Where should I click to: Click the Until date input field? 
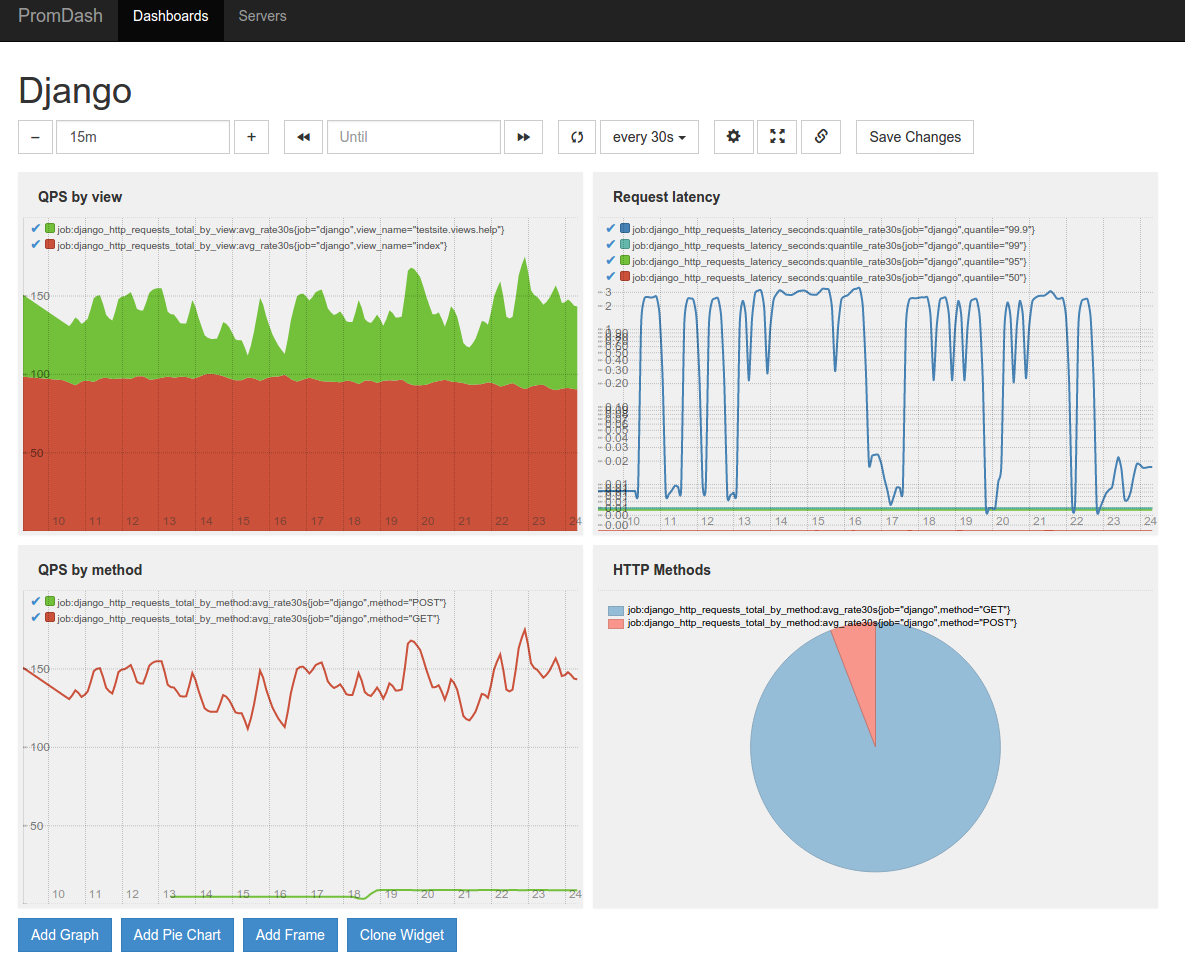[413, 137]
